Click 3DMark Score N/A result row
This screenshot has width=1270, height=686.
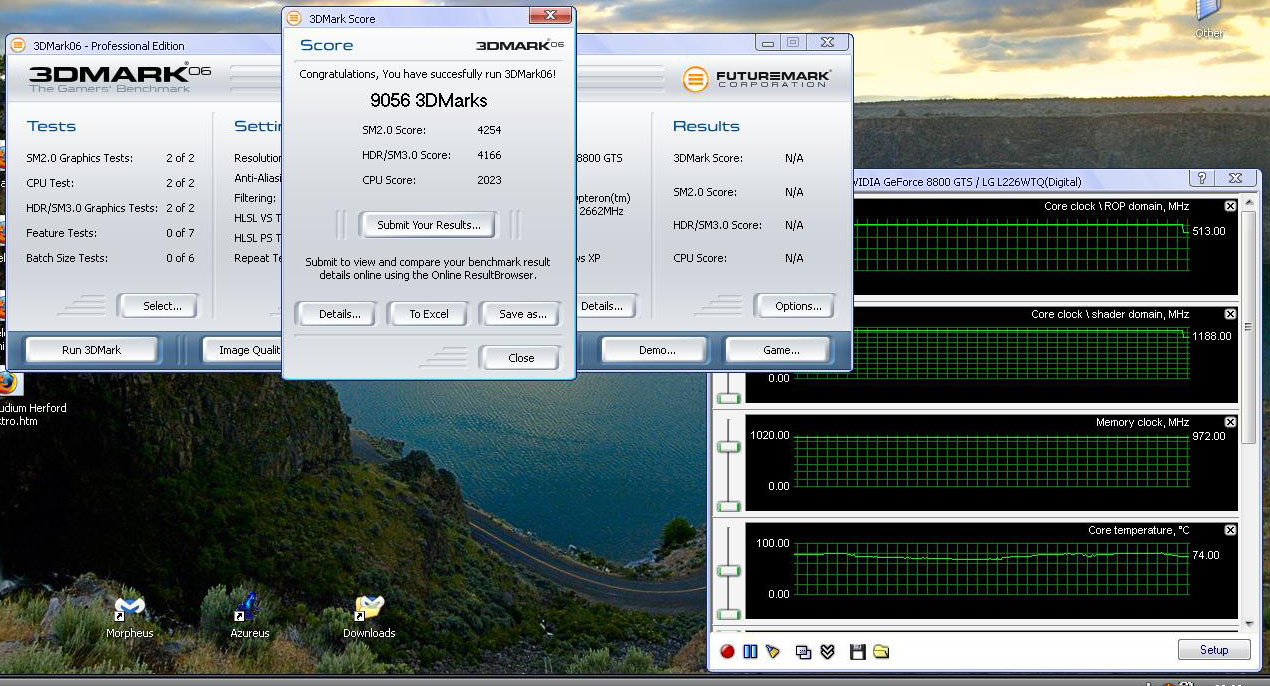pyautogui.click(x=738, y=158)
